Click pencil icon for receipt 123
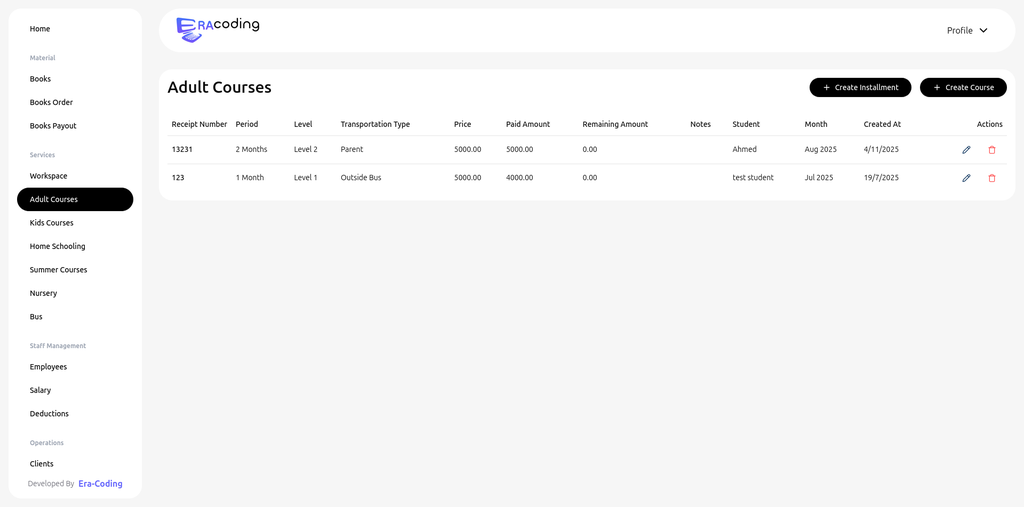 pyautogui.click(x=966, y=178)
